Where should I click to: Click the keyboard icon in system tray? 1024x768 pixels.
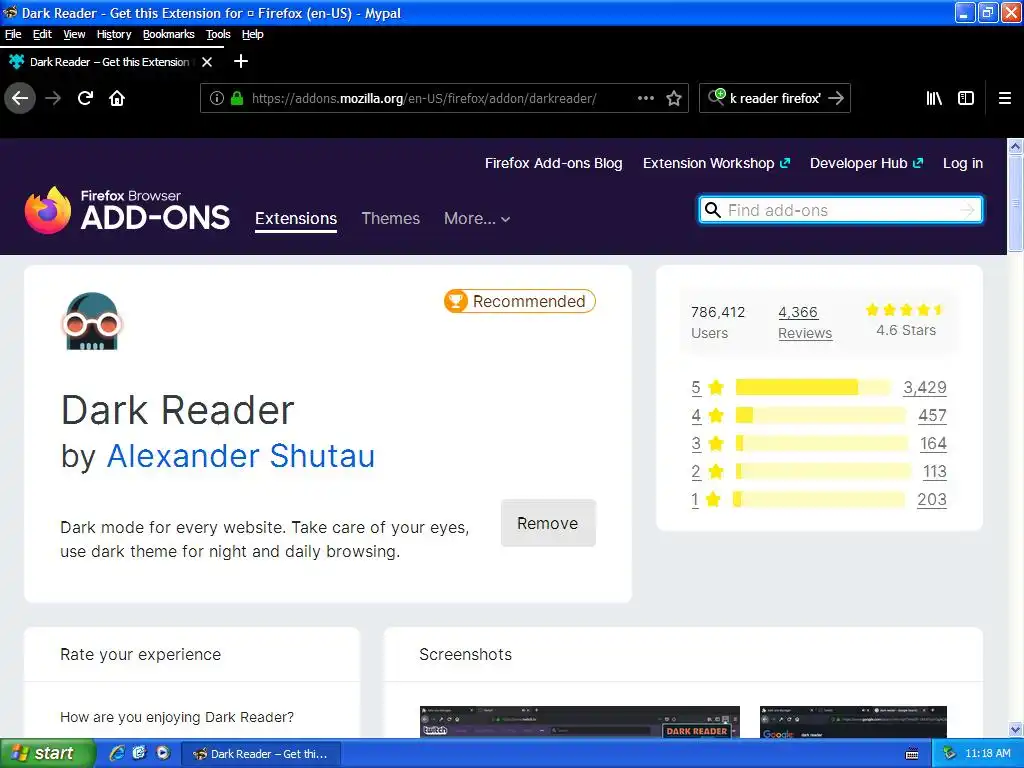tap(912, 754)
